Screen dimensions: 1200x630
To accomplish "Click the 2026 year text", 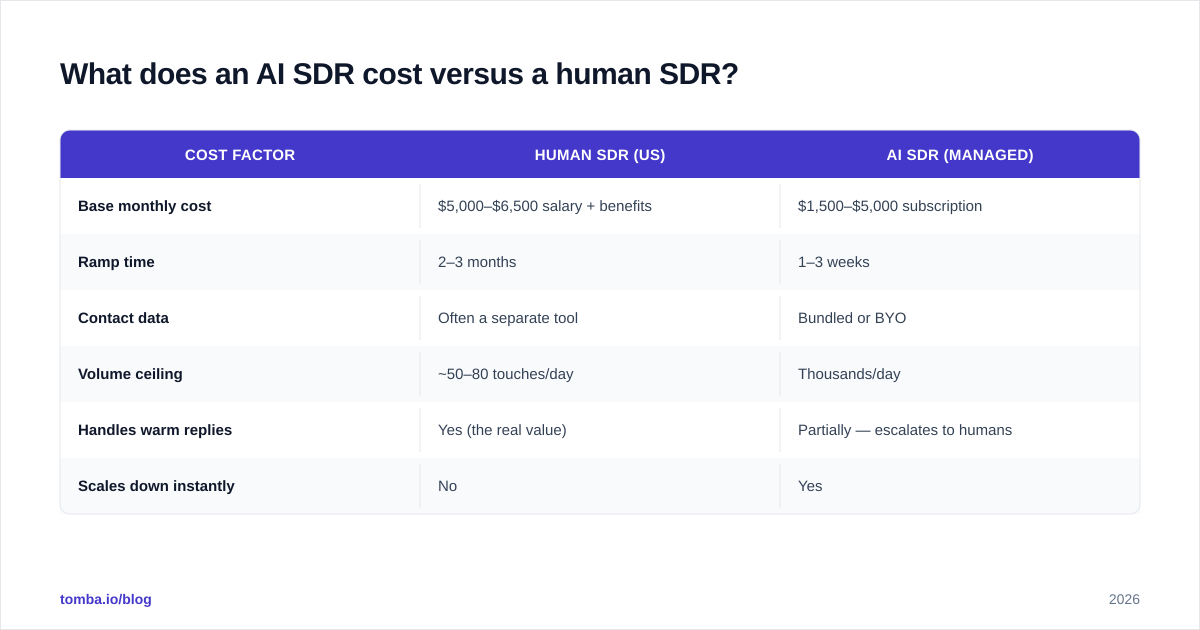I will [1124, 599].
